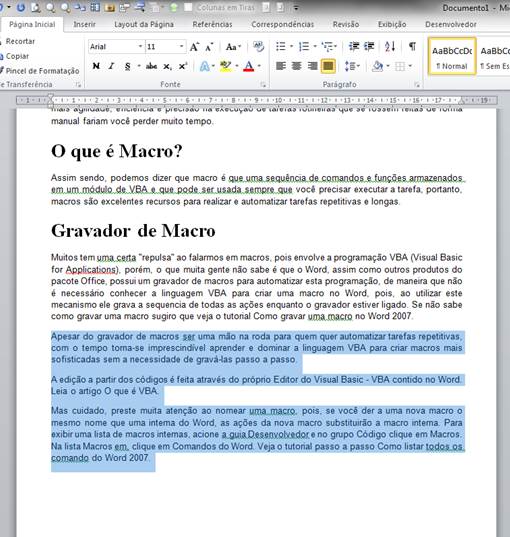
Task: Open the Customize Quick Access Toolbar dropdown
Action: pyautogui.click(x=296, y=8)
